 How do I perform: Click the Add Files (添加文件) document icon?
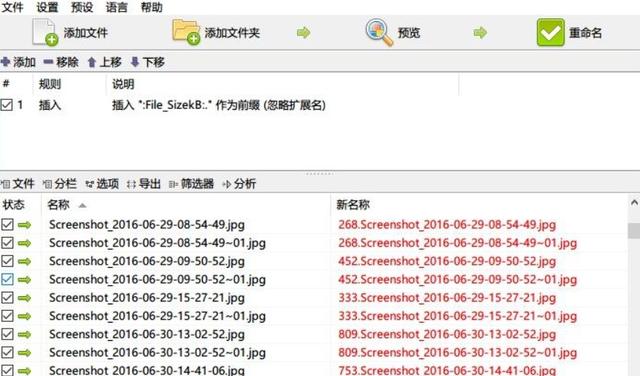[45, 32]
